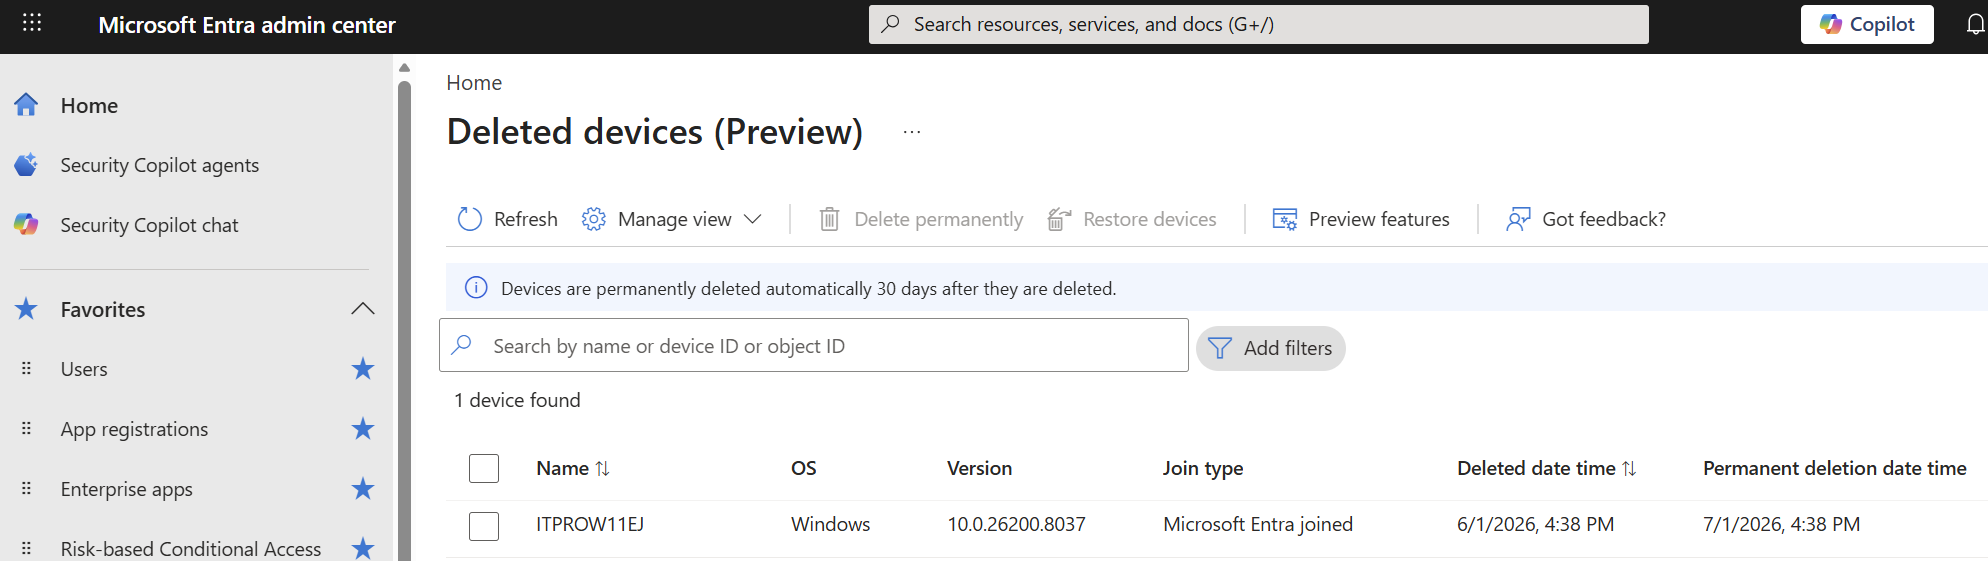
Task: Grab the App registrations drag handle
Action: click(x=27, y=429)
